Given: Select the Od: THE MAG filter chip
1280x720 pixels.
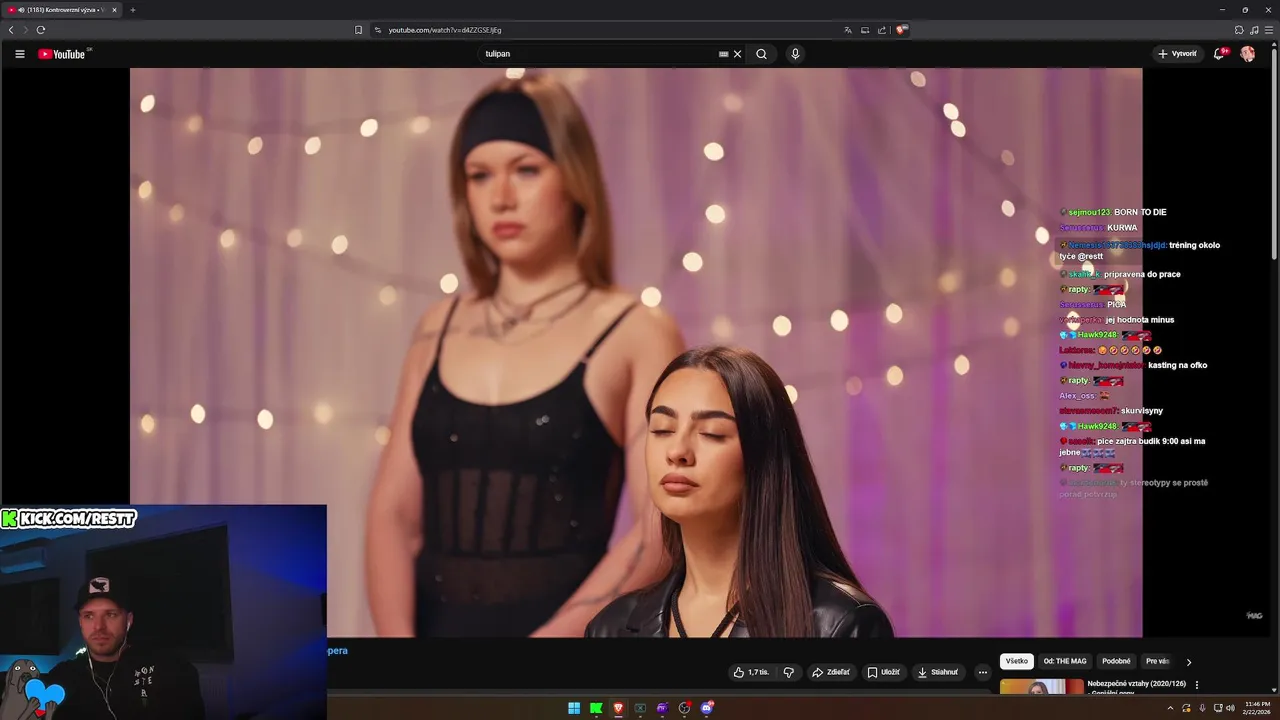Looking at the screenshot, I should click(1065, 661).
